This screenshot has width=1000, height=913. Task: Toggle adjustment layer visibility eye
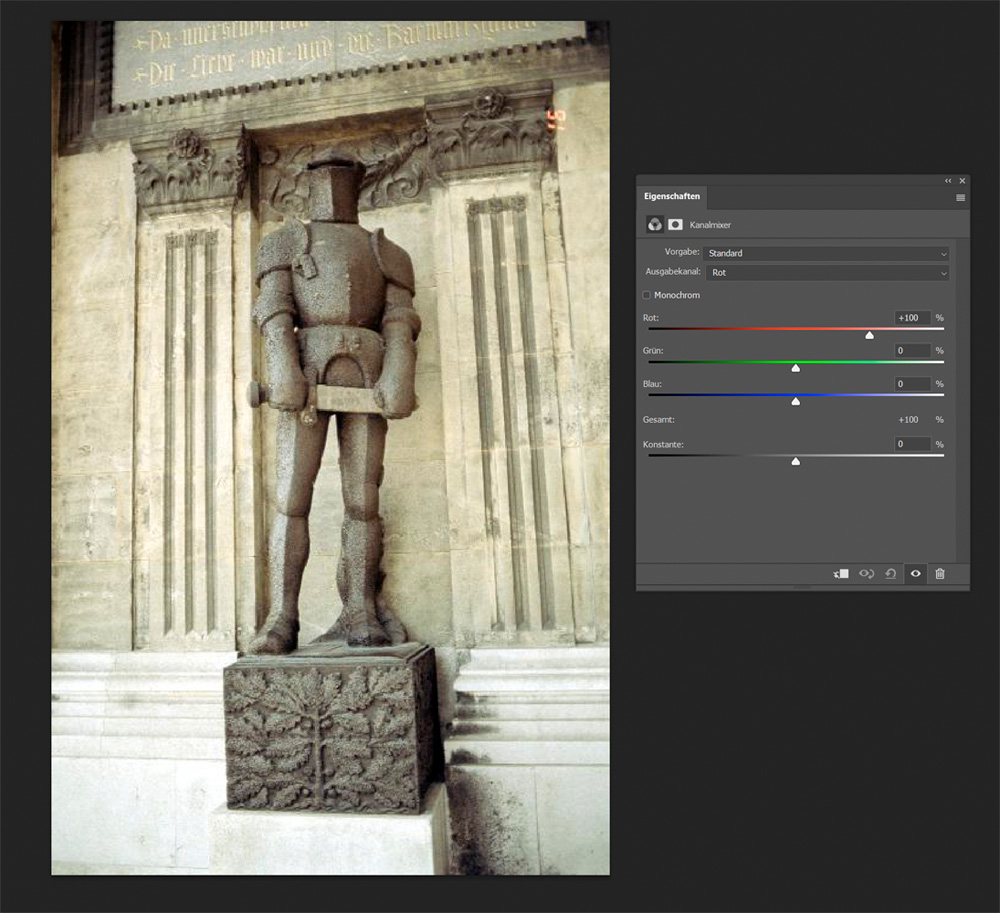tap(915, 574)
